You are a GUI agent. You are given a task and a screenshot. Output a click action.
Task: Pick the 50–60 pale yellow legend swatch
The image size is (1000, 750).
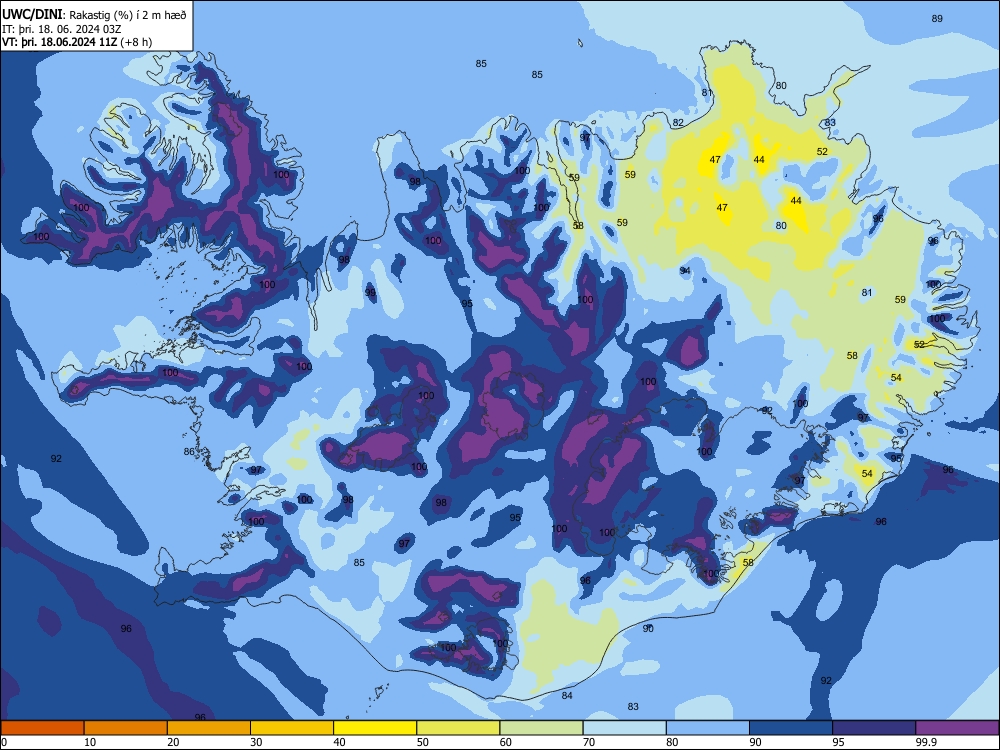459,728
